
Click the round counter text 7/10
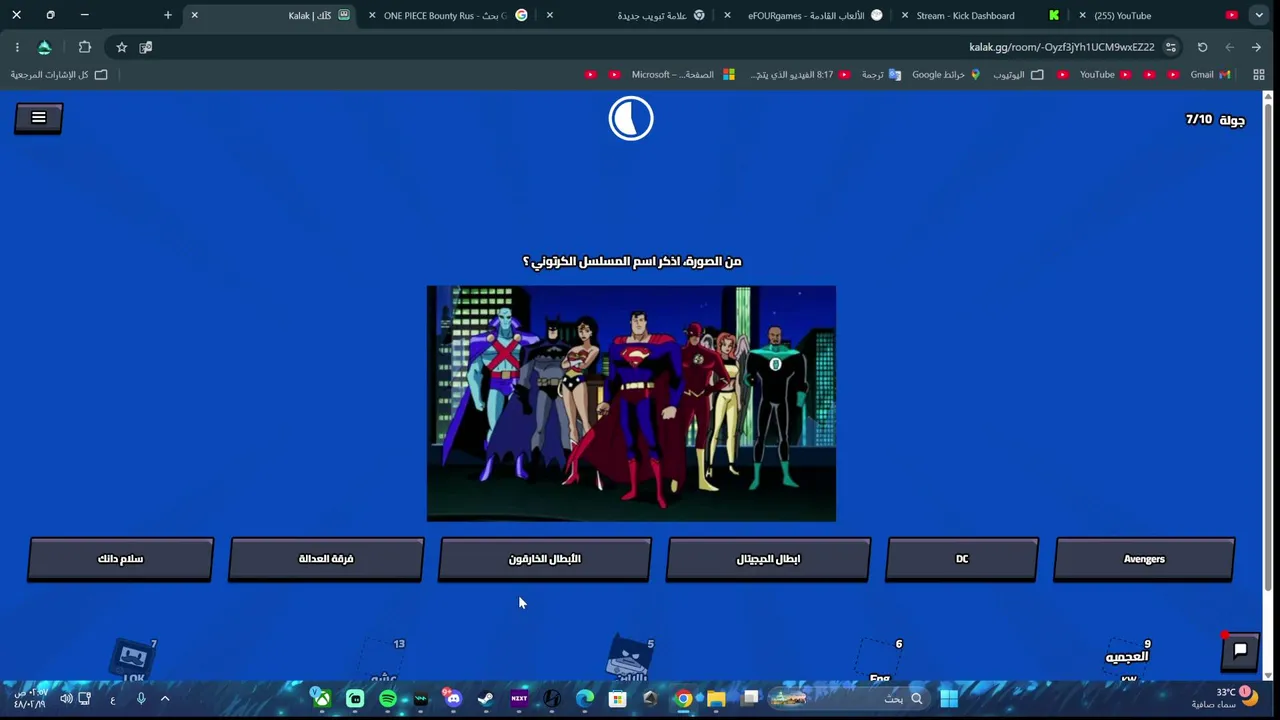pyautogui.click(x=1199, y=119)
